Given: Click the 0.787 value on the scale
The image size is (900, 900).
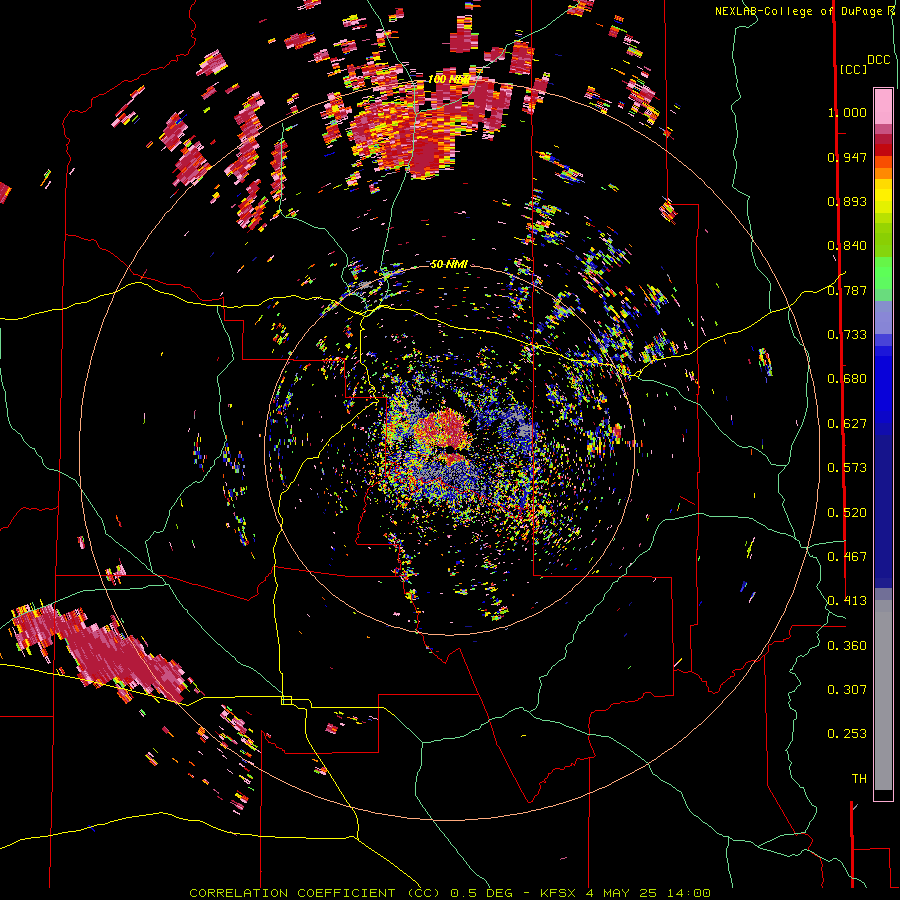Looking at the screenshot, I should click(x=847, y=290).
